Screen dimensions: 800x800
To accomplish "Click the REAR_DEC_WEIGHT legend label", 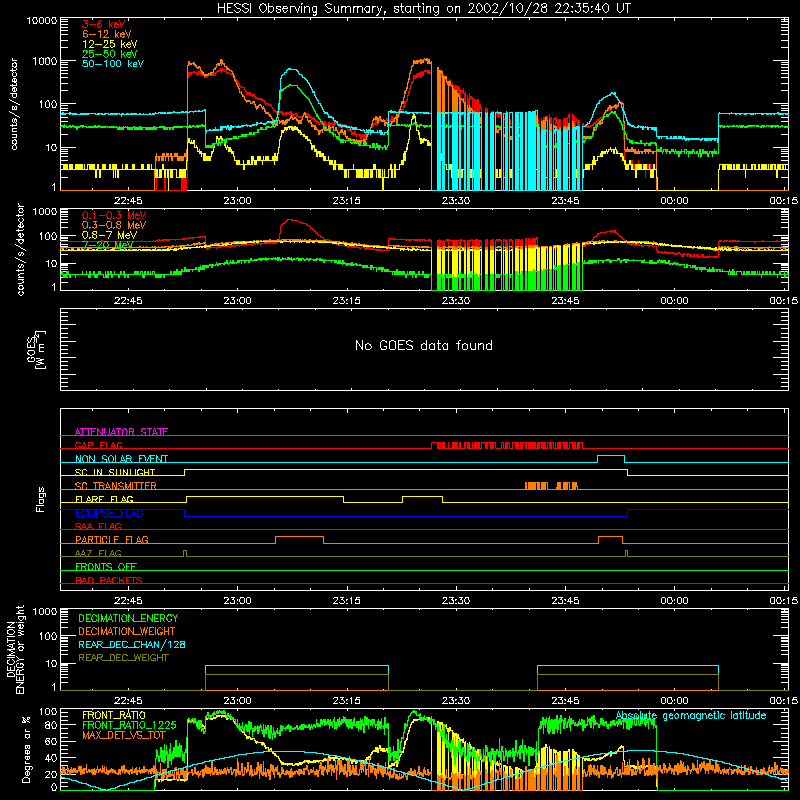I will pyautogui.click(x=123, y=658).
